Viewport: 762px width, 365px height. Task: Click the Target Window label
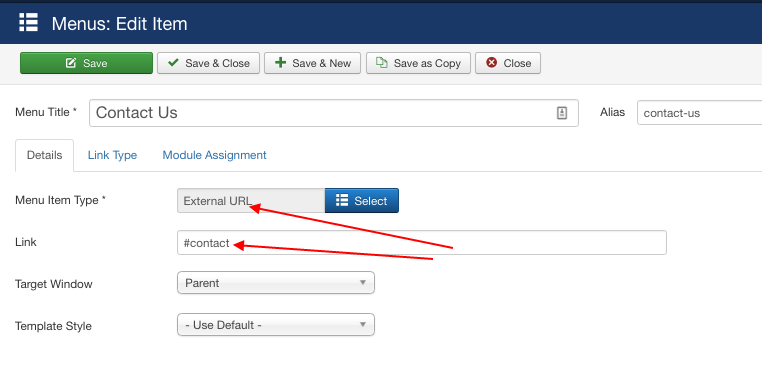point(54,284)
